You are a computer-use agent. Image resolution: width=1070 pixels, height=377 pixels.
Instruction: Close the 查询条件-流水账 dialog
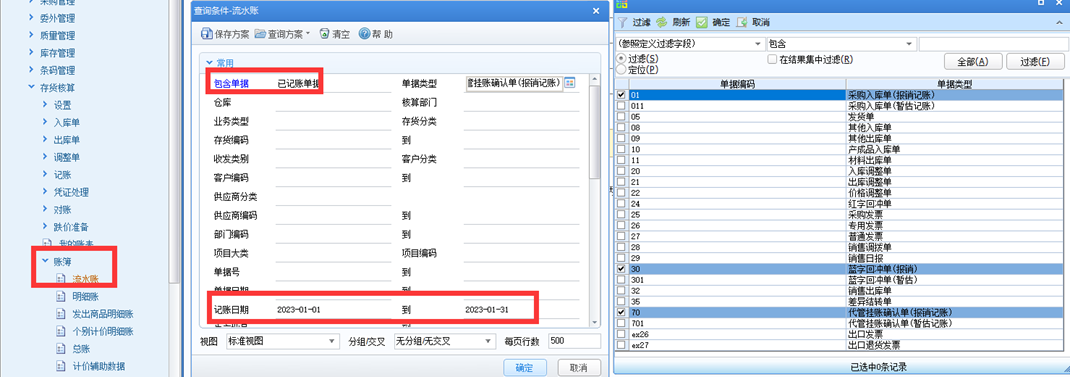pyautogui.click(x=596, y=11)
